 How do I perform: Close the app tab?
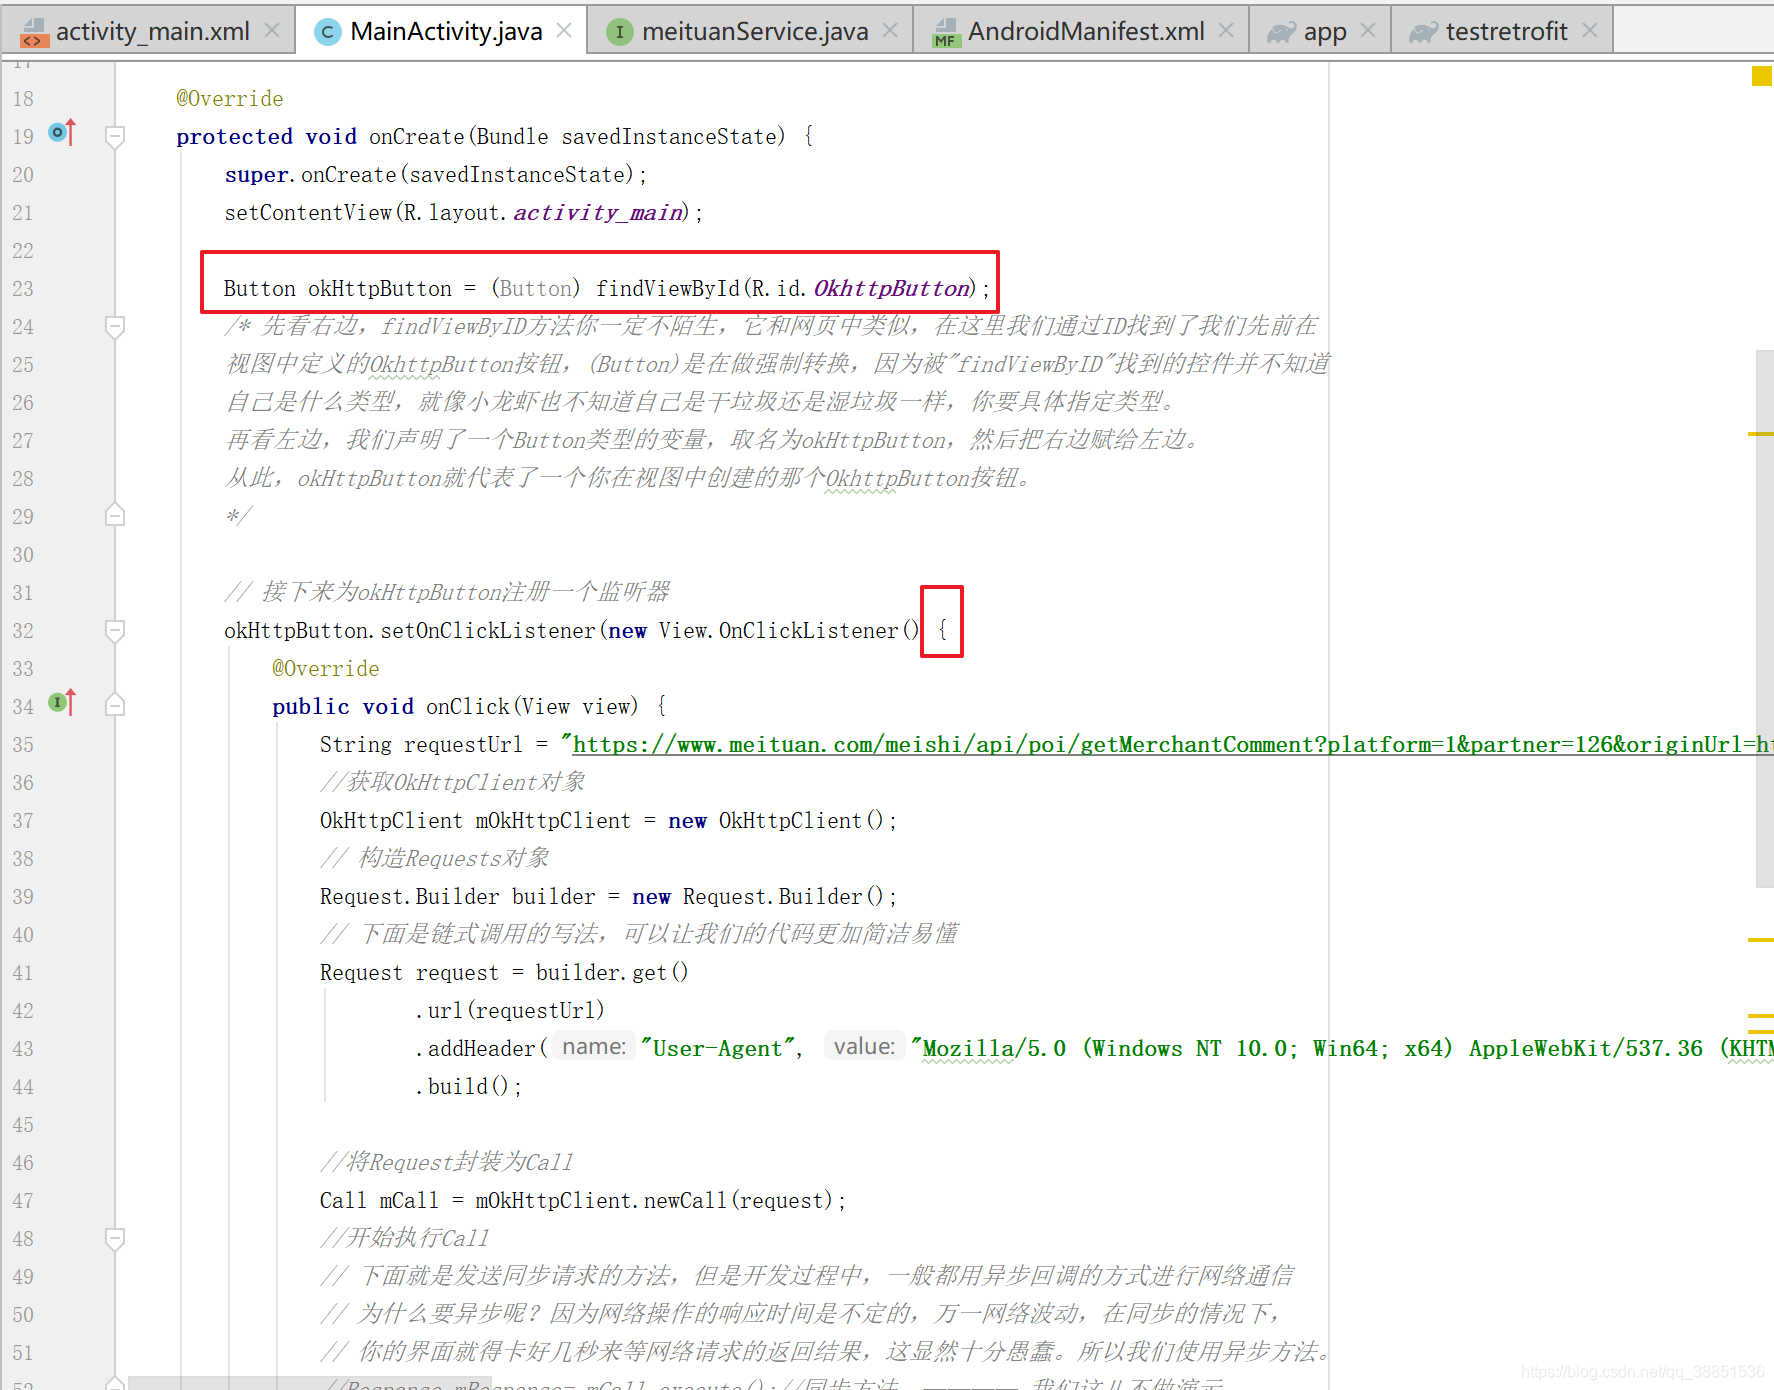[1369, 31]
